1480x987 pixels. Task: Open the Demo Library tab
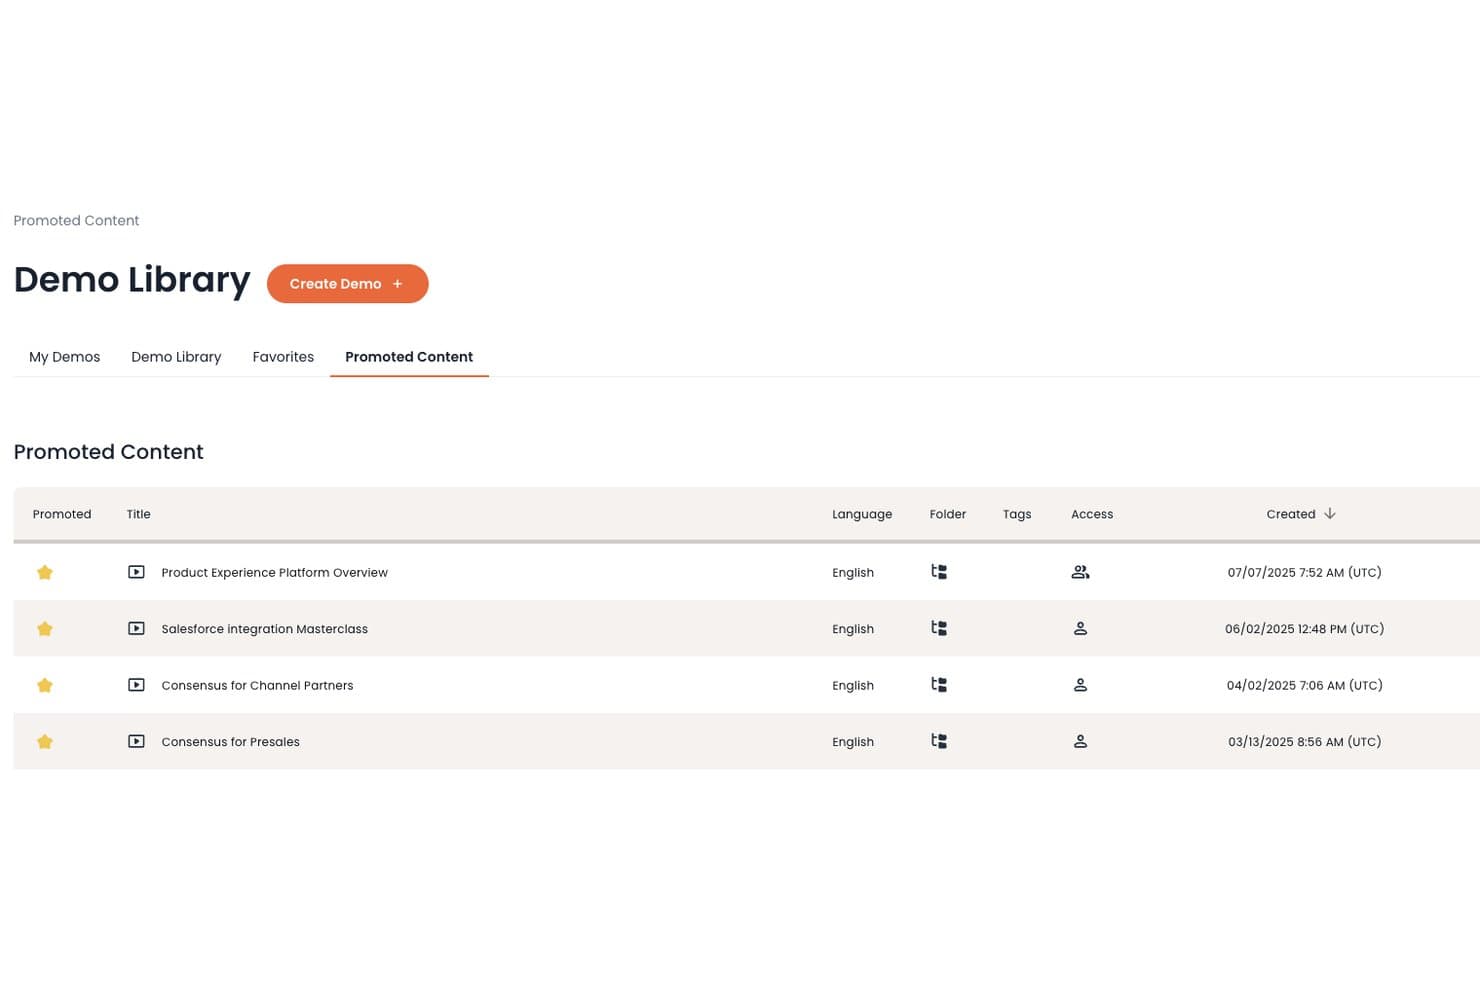[x=176, y=357]
